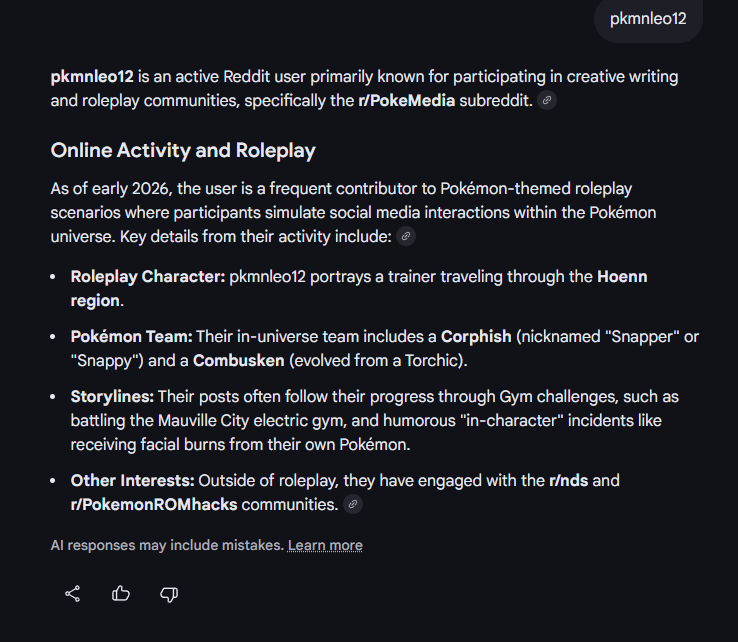738x642 pixels.
Task: Click the "Learn more" link
Action: coord(325,545)
